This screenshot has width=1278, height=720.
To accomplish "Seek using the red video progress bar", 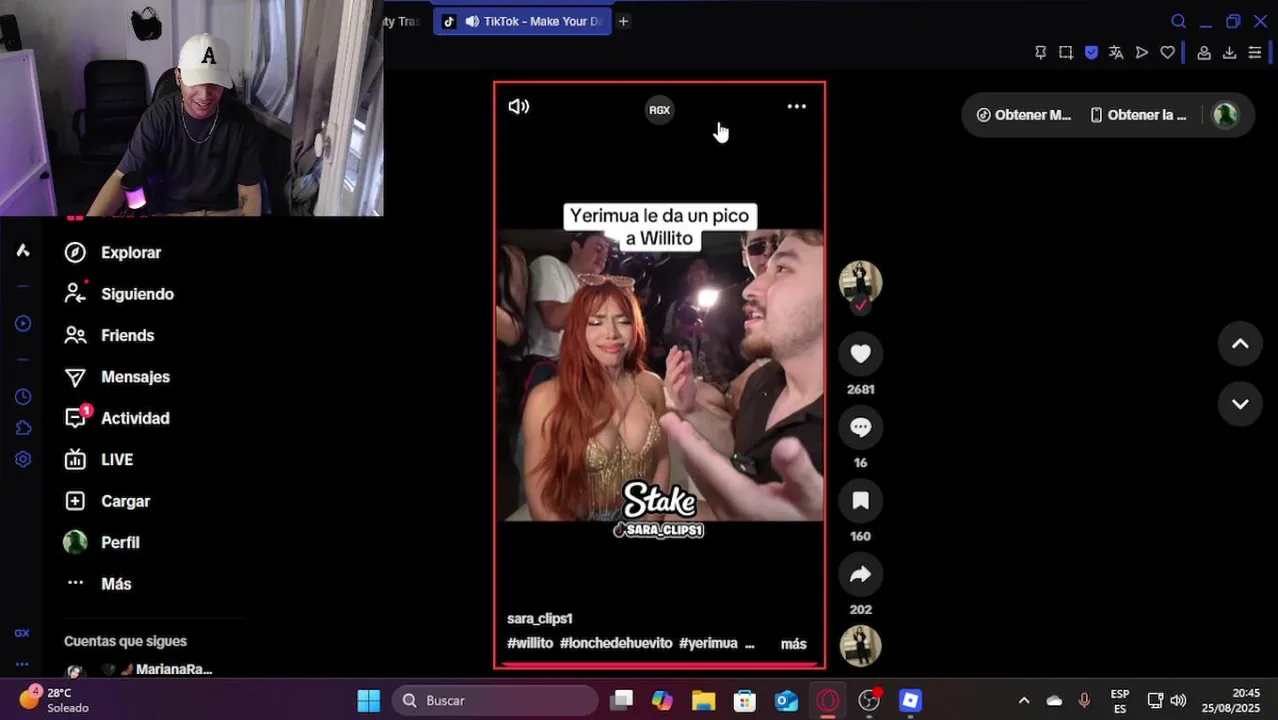I will 659,665.
